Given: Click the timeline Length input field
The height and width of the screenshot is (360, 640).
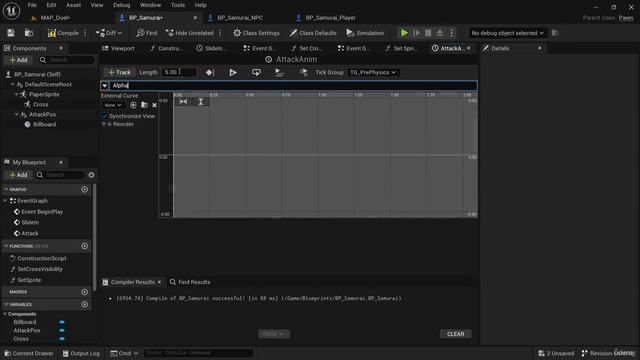Looking at the screenshot, I should [179, 72].
